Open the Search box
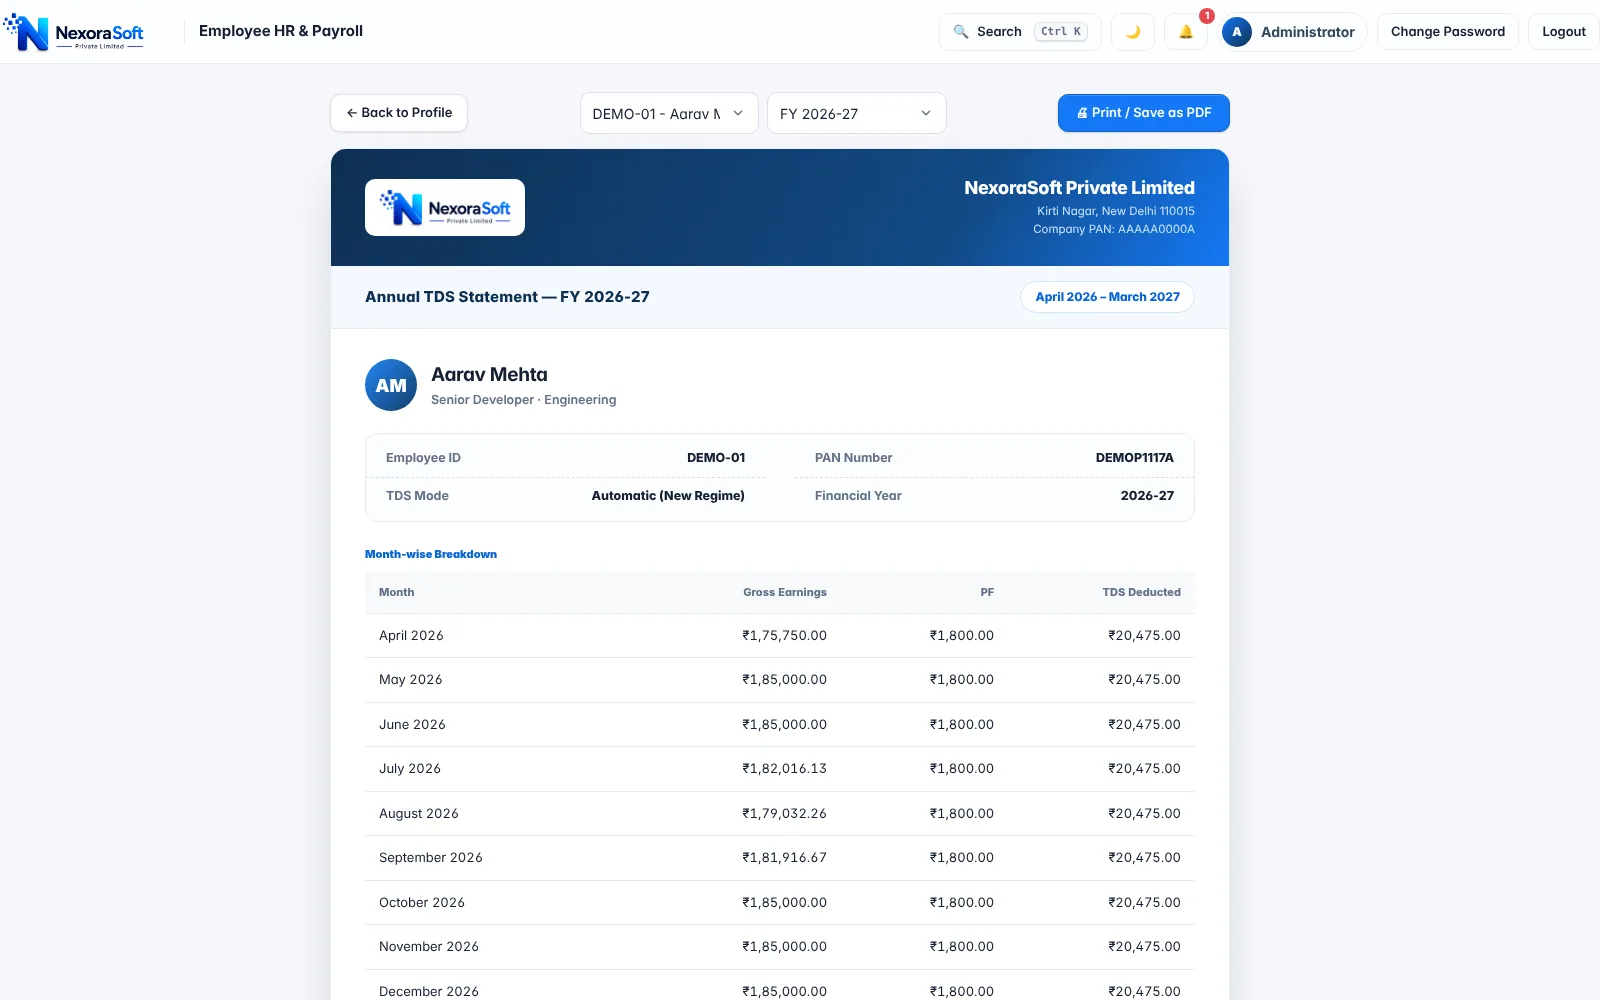The height and width of the screenshot is (1000, 1600). click(1020, 32)
